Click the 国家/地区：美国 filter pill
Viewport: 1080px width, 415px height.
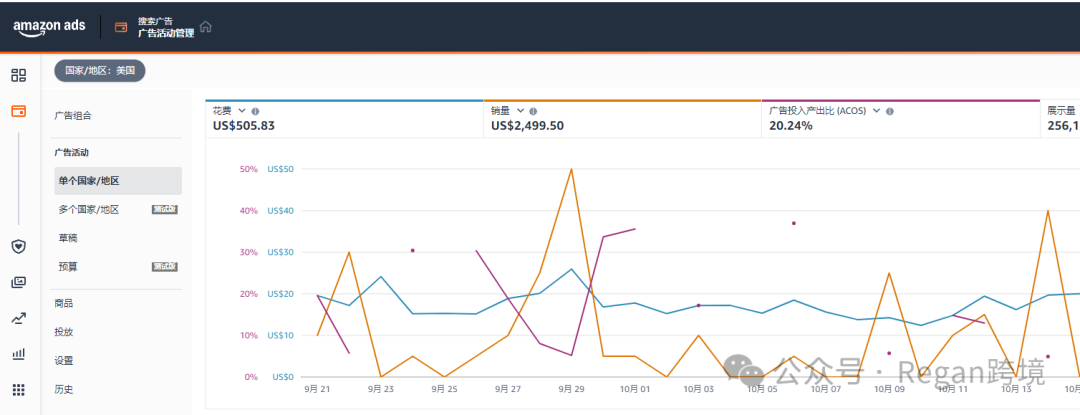[x=100, y=71]
